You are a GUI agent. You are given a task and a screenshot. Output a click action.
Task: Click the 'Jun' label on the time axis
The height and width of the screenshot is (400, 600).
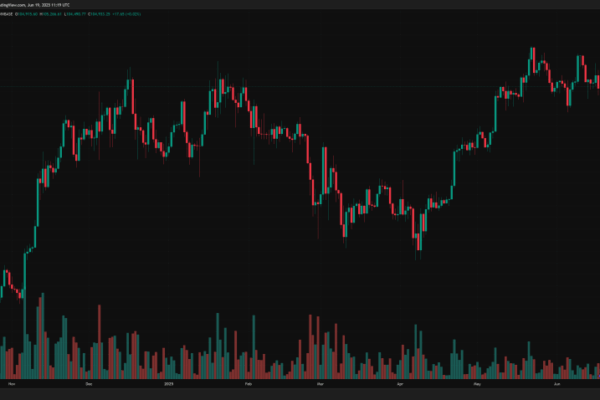557,384
